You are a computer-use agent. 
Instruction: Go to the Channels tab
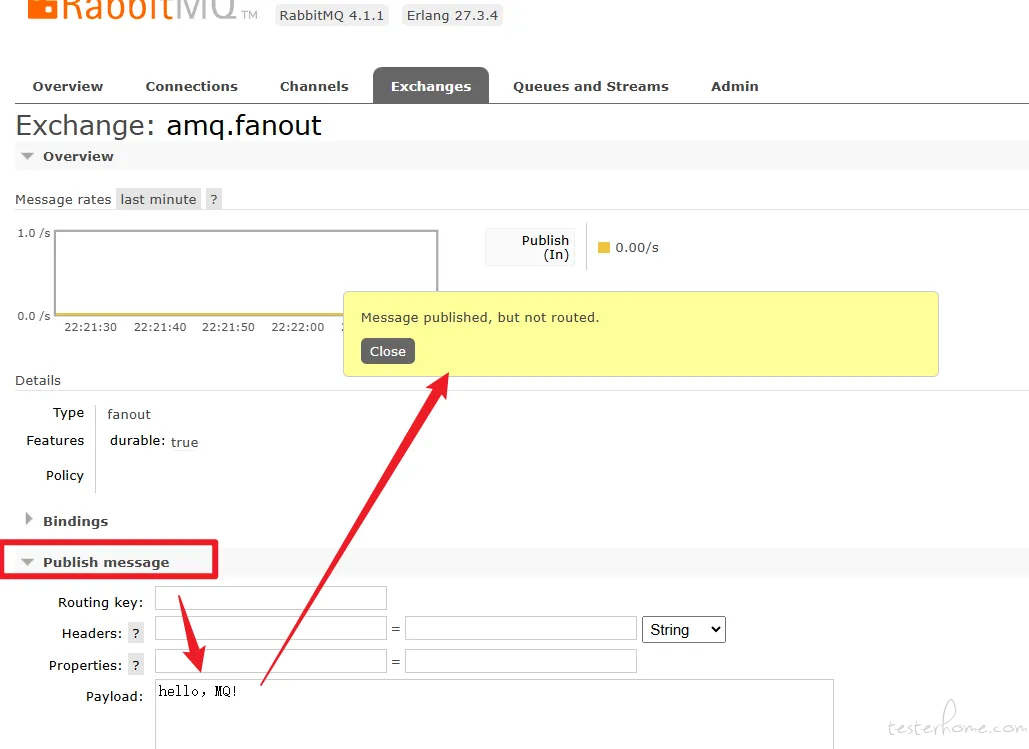314,86
